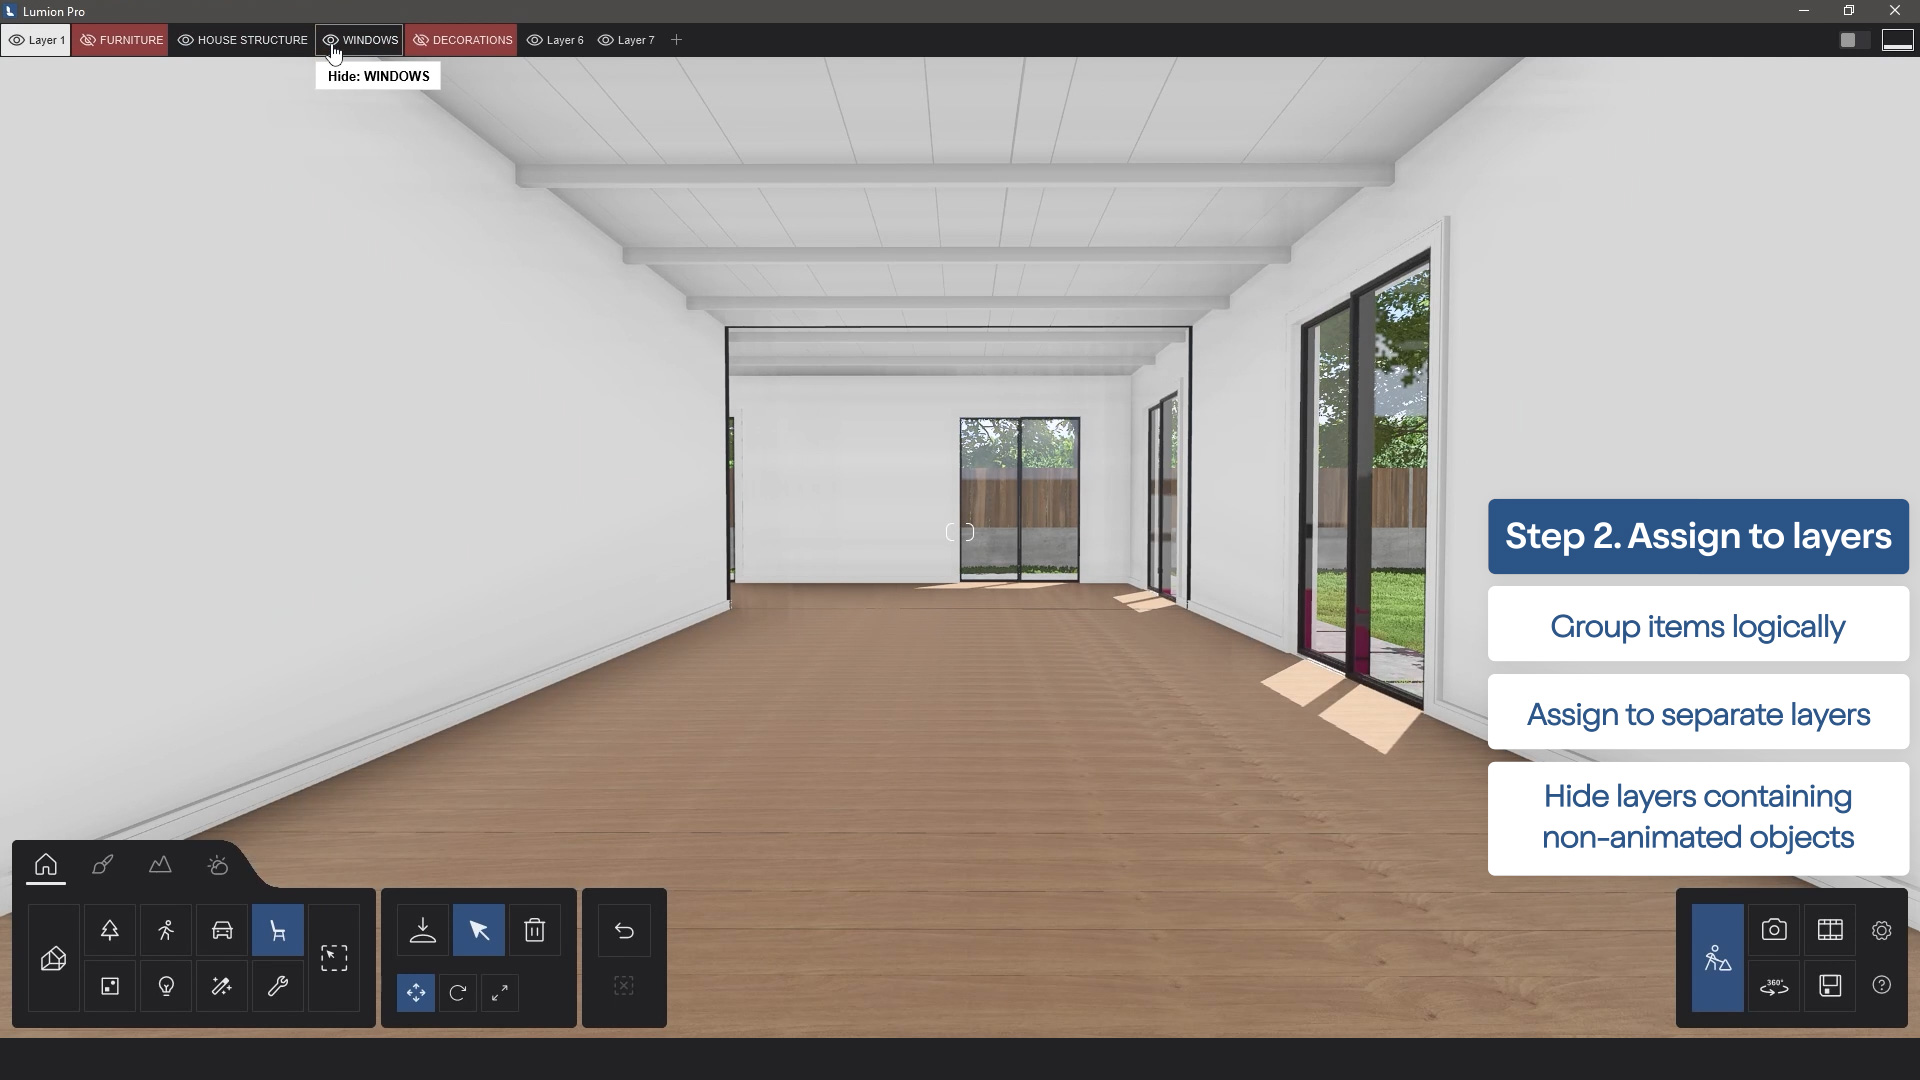The image size is (1920, 1080).
Task: Click the Place object icon
Action: click(423, 931)
